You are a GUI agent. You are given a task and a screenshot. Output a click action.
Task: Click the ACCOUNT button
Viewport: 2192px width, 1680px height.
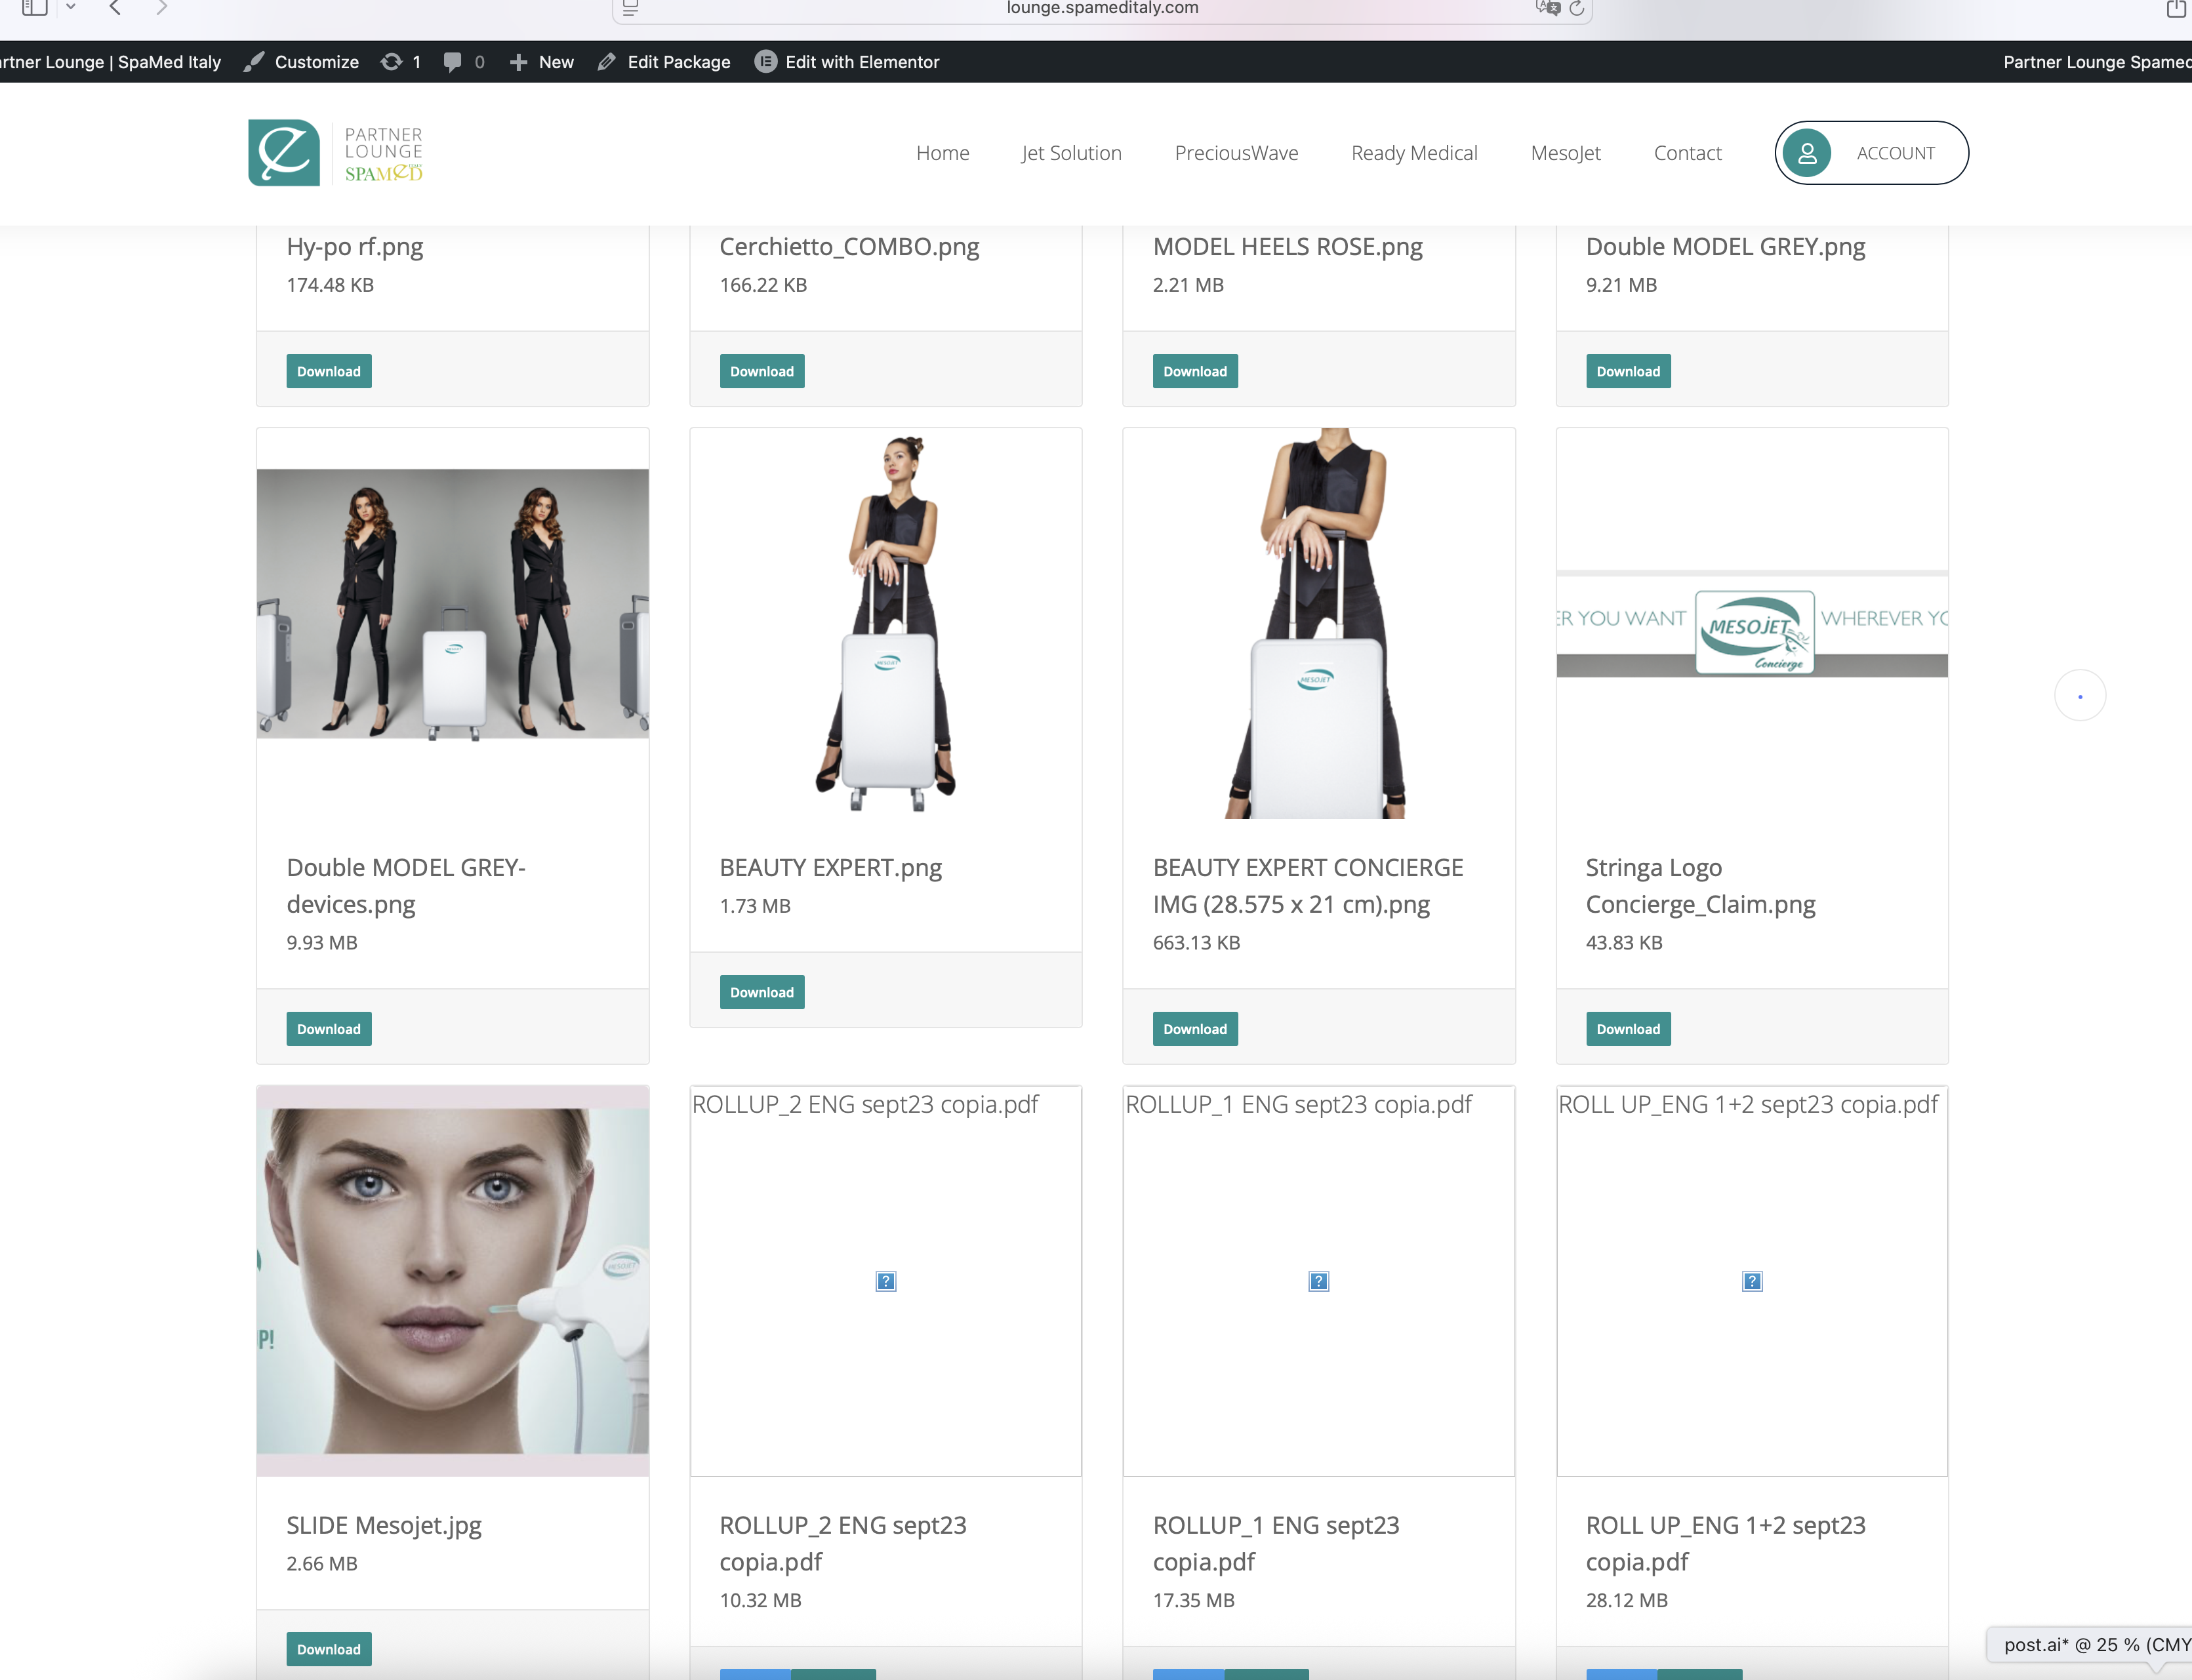[1871, 153]
